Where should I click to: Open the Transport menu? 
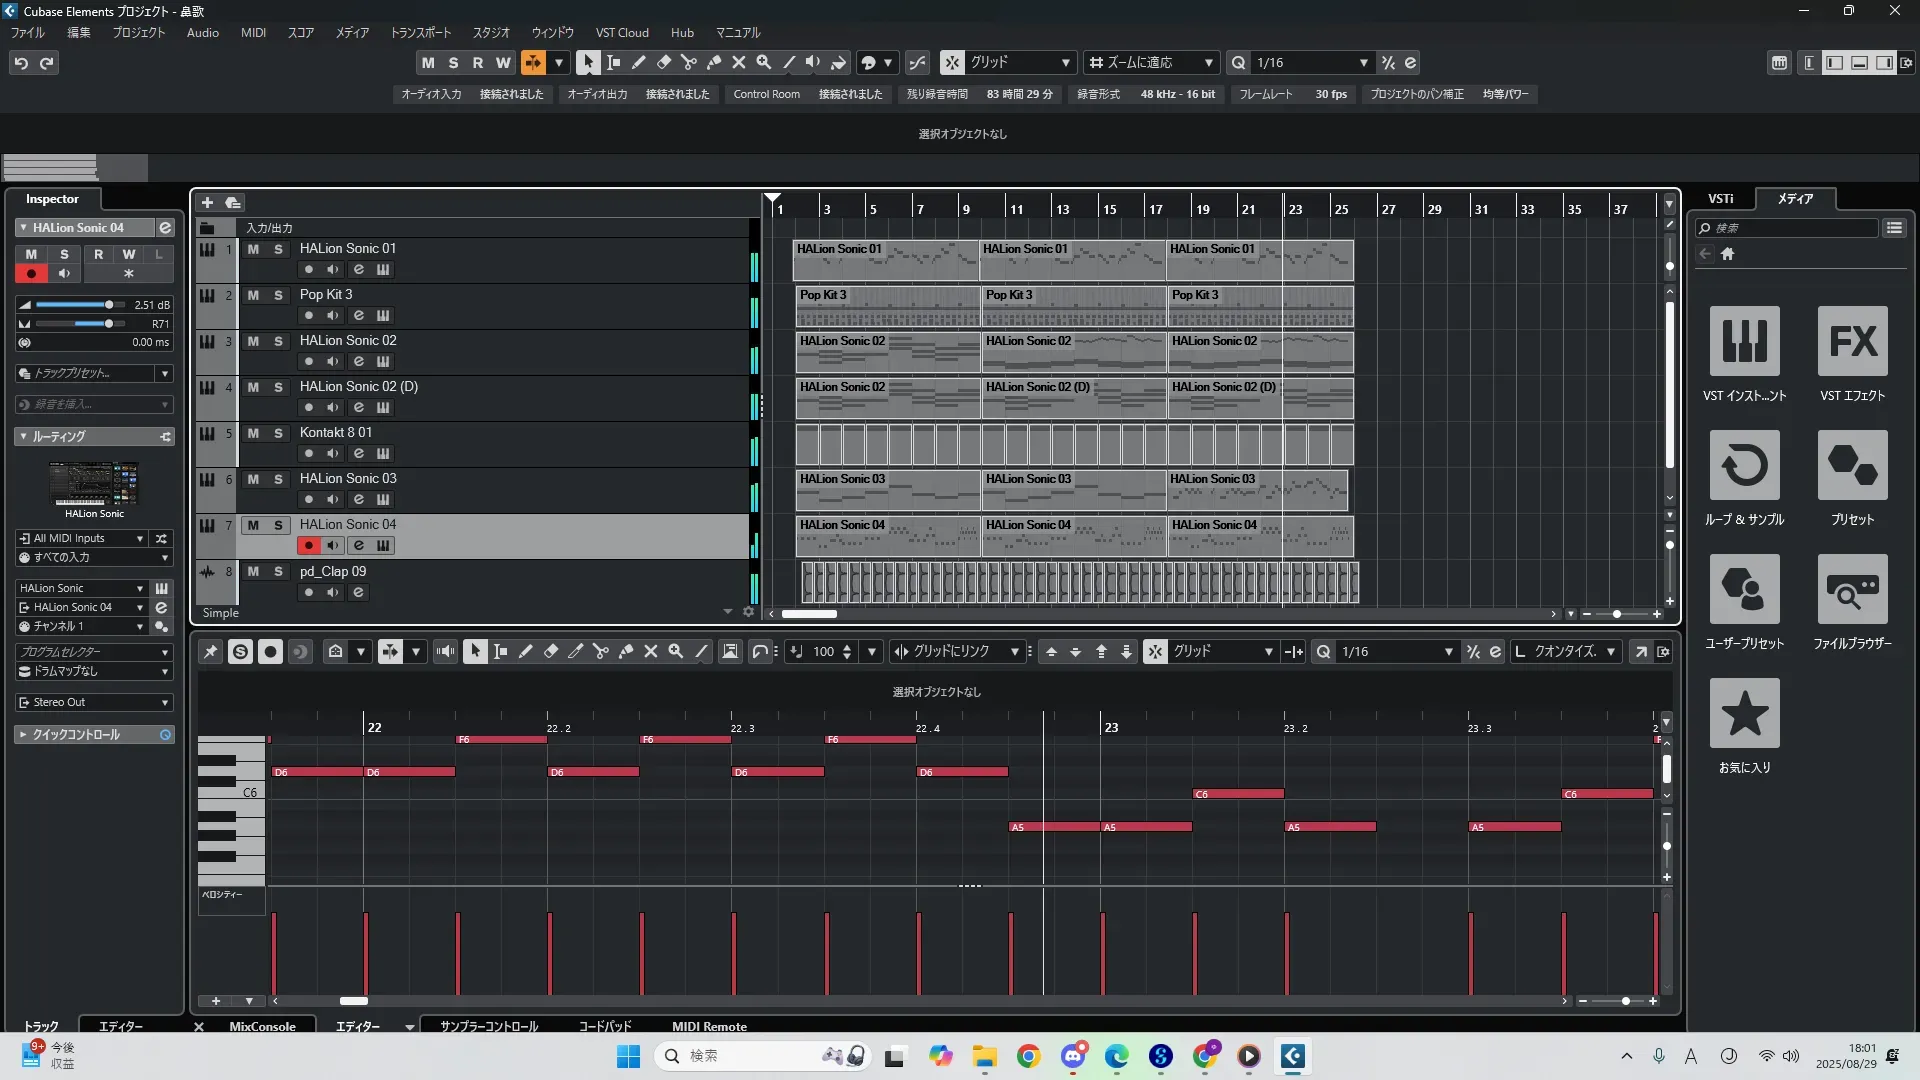[420, 33]
